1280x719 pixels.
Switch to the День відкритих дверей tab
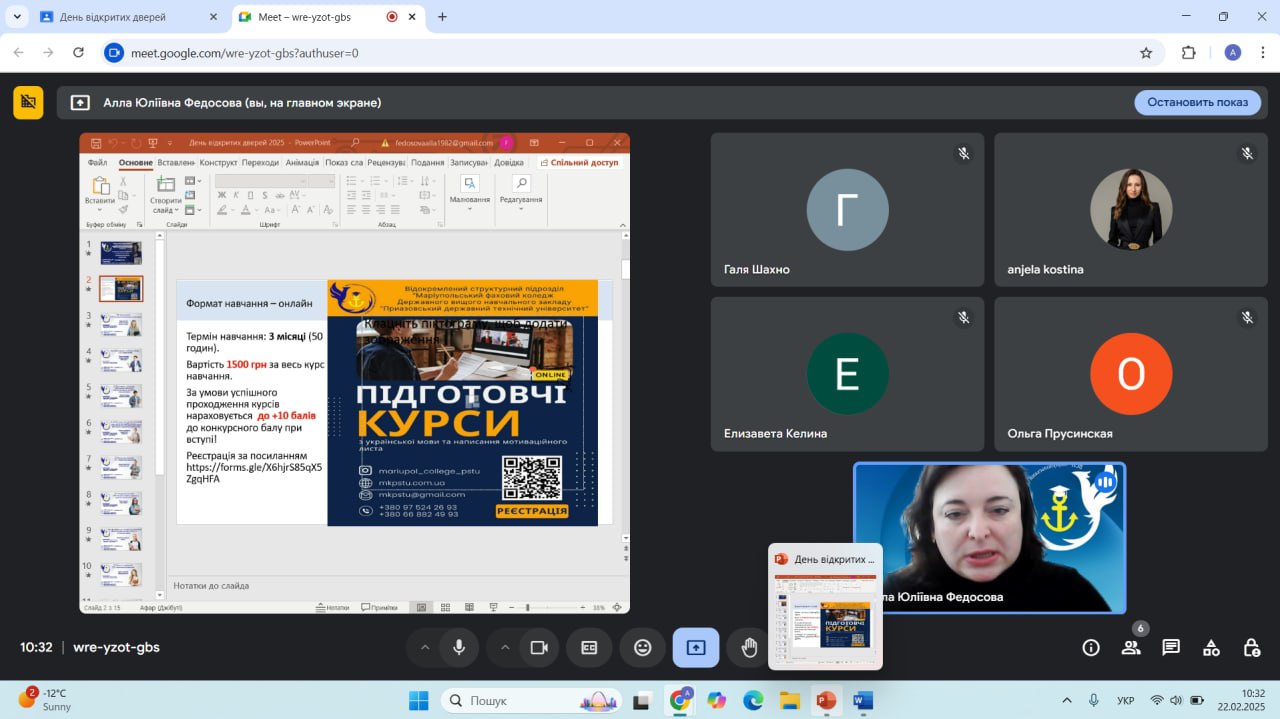coord(112,17)
